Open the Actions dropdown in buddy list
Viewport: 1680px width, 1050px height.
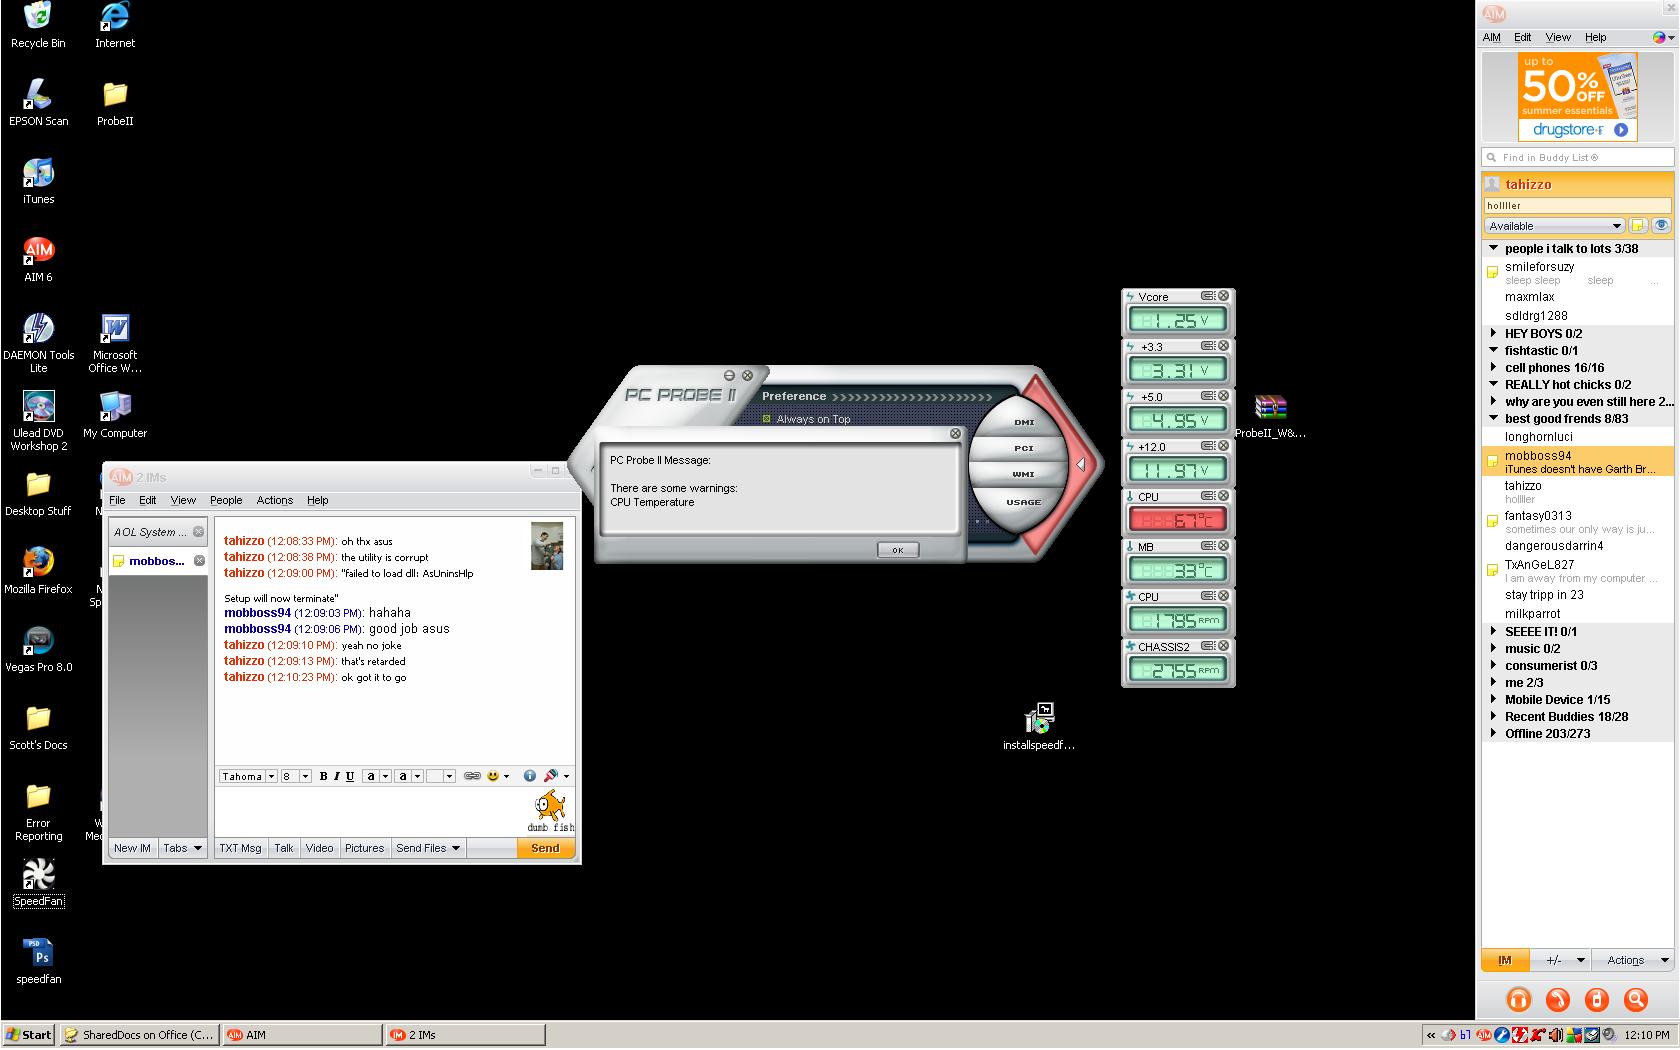pyautogui.click(x=1633, y=960)
